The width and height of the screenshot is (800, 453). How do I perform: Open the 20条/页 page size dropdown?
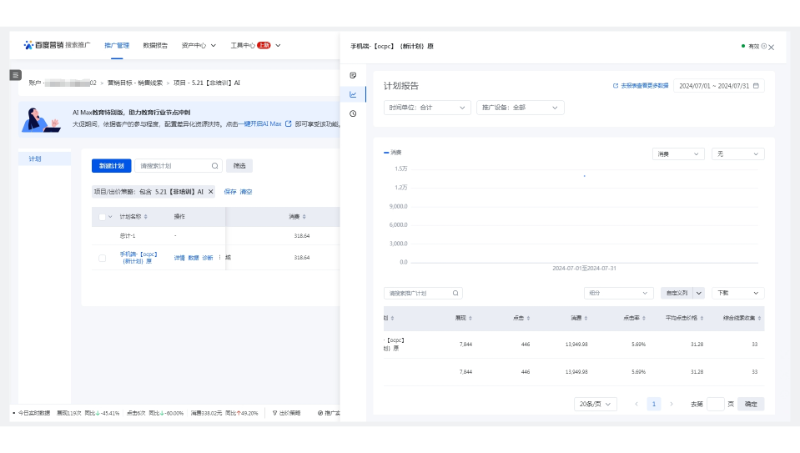pyautogui.click(x=595, y=404)
